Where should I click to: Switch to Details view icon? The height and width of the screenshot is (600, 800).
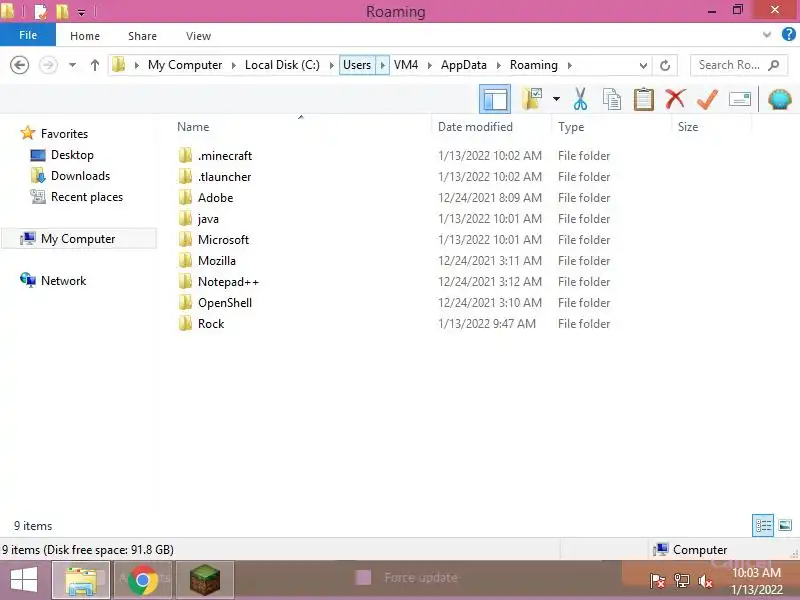coord(763,526)
